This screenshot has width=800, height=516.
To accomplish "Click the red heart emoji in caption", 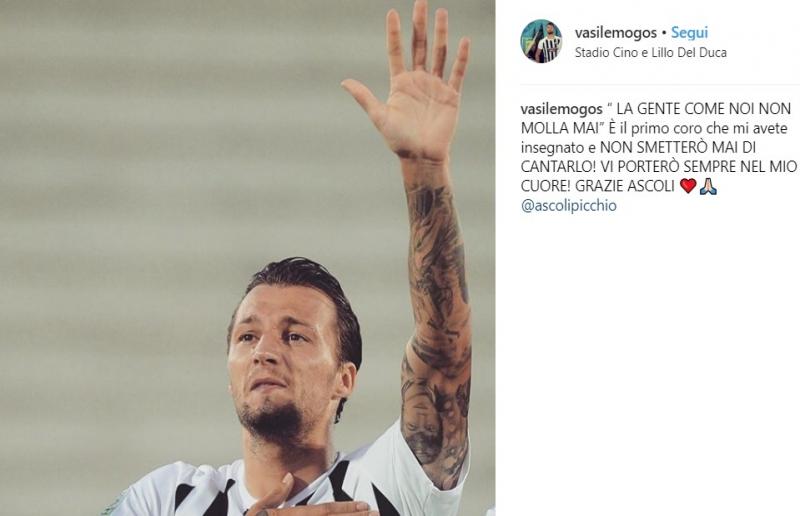I will click(x=688, y=186).
